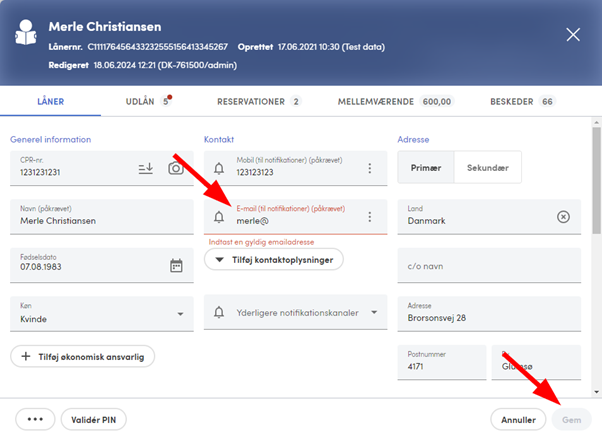Click the CPR-nr. import arrow icon
This screenshot has width=602, height=440.
(x=146, y=168)
